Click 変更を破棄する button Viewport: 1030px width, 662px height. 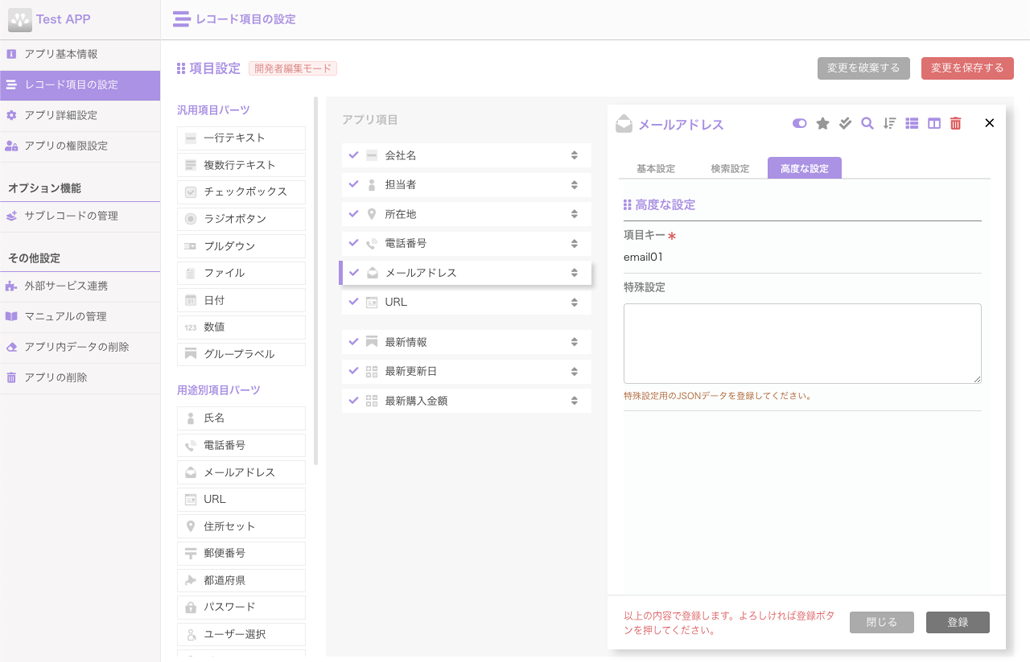coord(863,68)
